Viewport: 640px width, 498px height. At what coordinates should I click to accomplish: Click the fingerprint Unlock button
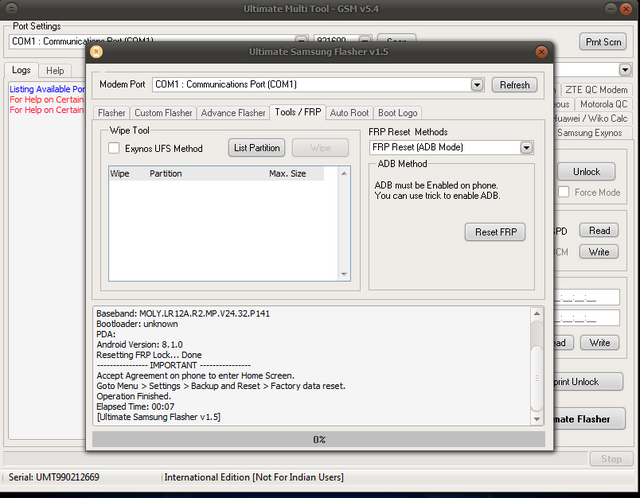coord(588,382)
